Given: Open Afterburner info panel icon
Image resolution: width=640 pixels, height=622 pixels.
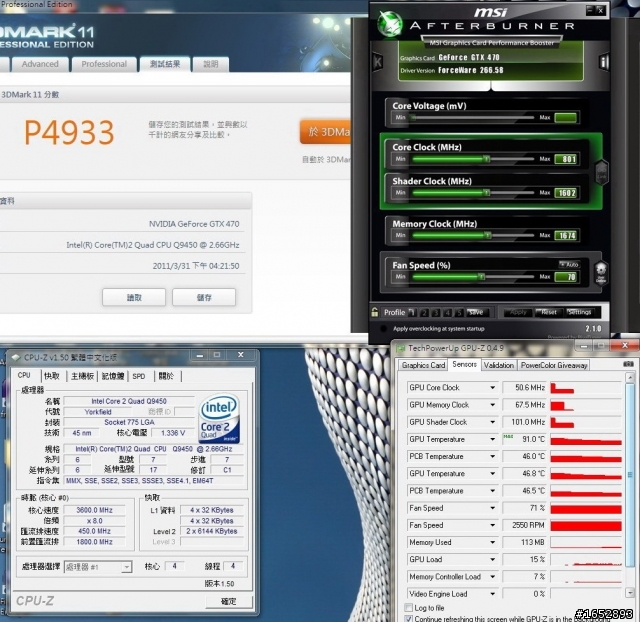Looking at the screenshot, I should [x=604, y=62].
